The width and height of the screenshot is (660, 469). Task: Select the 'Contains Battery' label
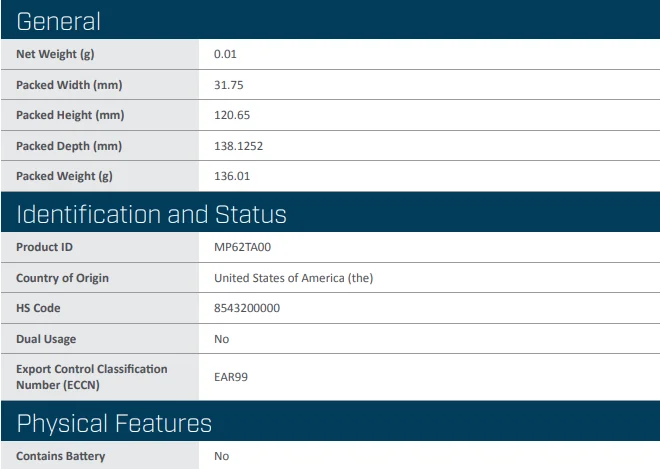tap(61, 456)
